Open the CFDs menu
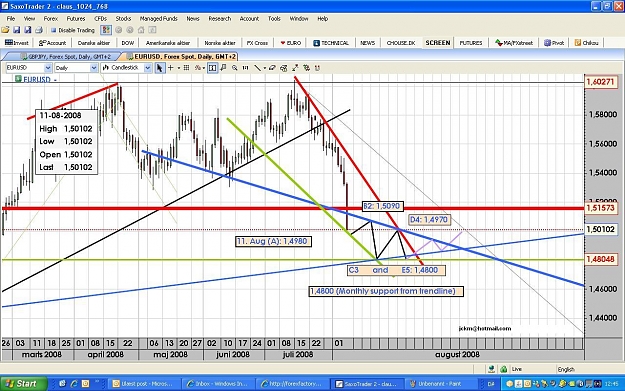The height and width of the screenshot is (391, 625). 100,18
